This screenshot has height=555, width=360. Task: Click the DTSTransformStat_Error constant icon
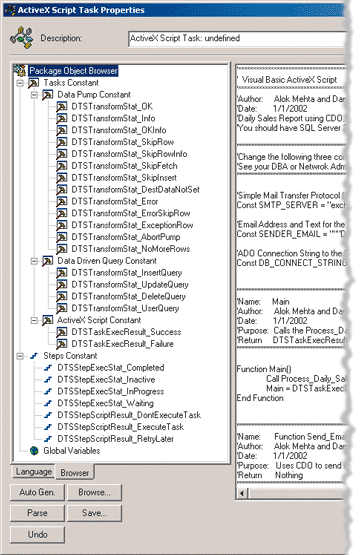62,201
